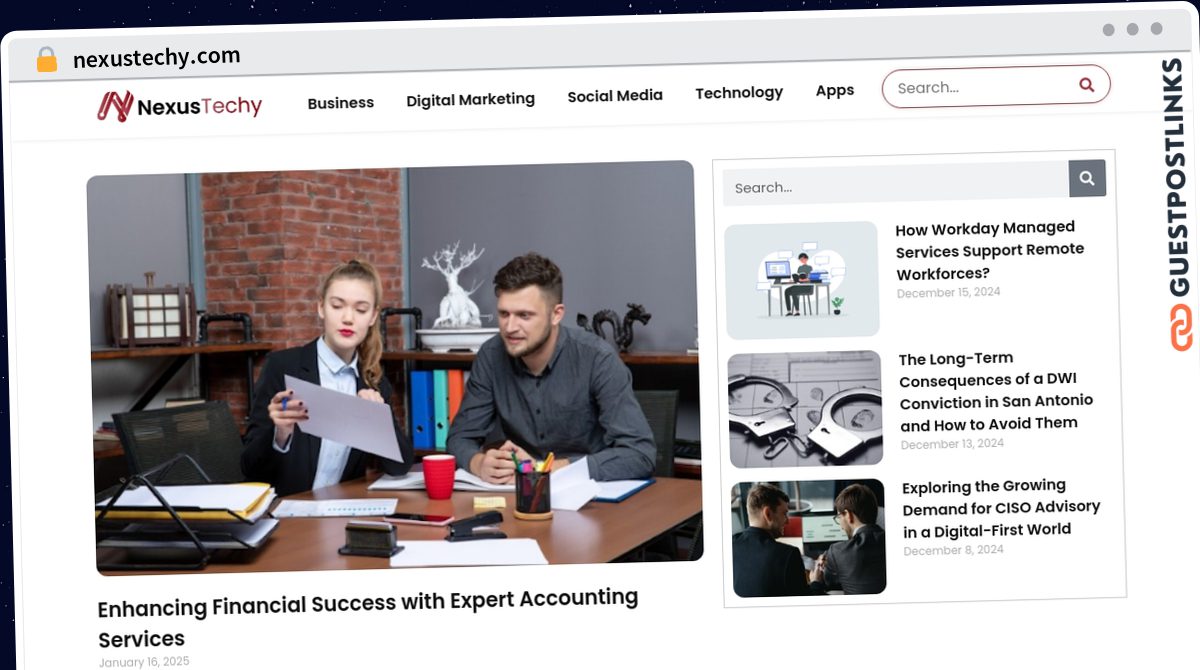Open the Digital Marketing menu item
The width and height of the screenshot is (1200, 670).
tap(470, 99)
